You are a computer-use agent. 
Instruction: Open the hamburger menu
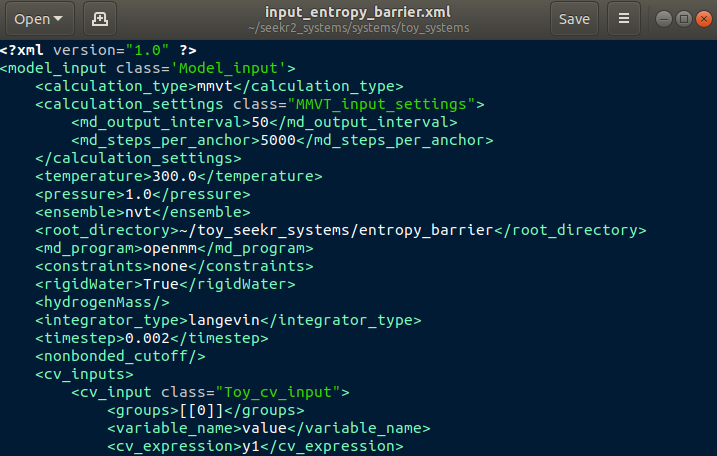pyautogui.click(x=624, y=19)
